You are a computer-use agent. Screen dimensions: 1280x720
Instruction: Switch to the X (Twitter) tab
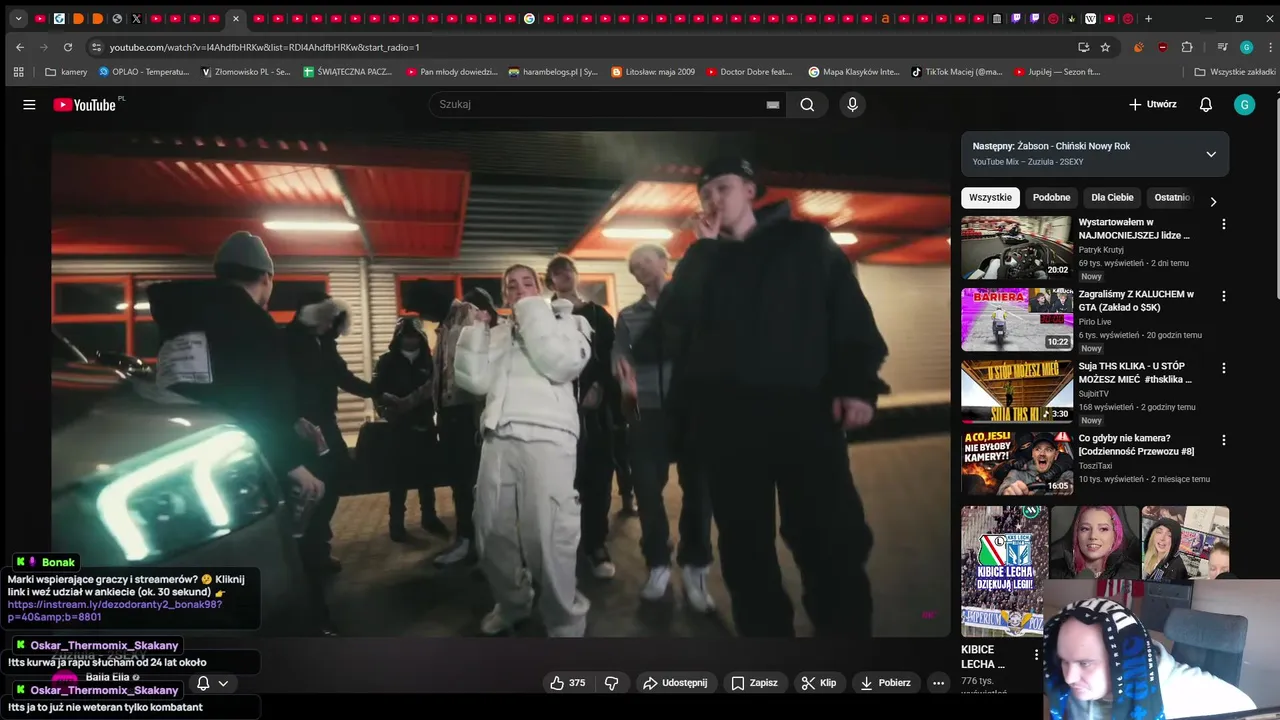(x=136, y=18)
